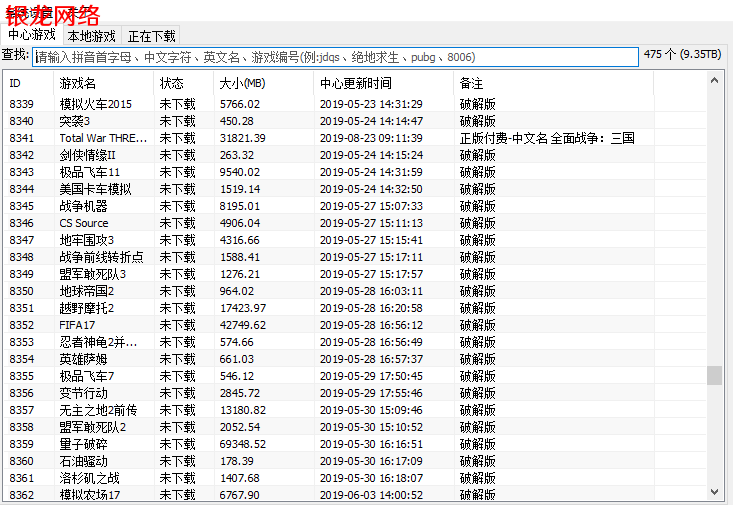Select the row 地牢围攻3
Viewport: 733px width, 505px height.
coord(354,240)
